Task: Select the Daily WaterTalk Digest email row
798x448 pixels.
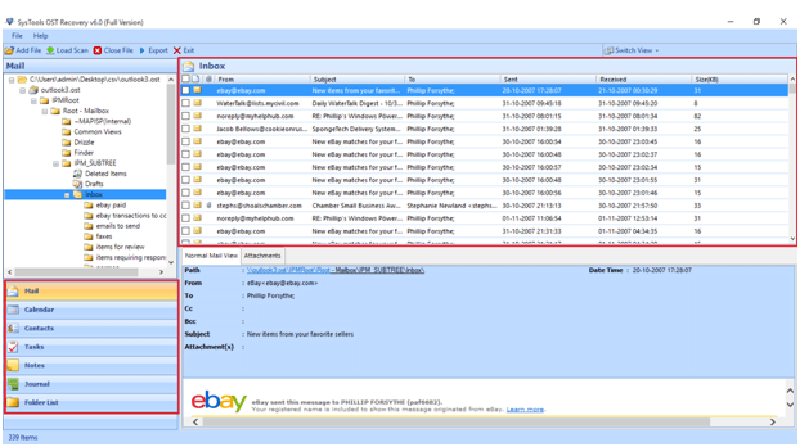Action: click(484, 103)
